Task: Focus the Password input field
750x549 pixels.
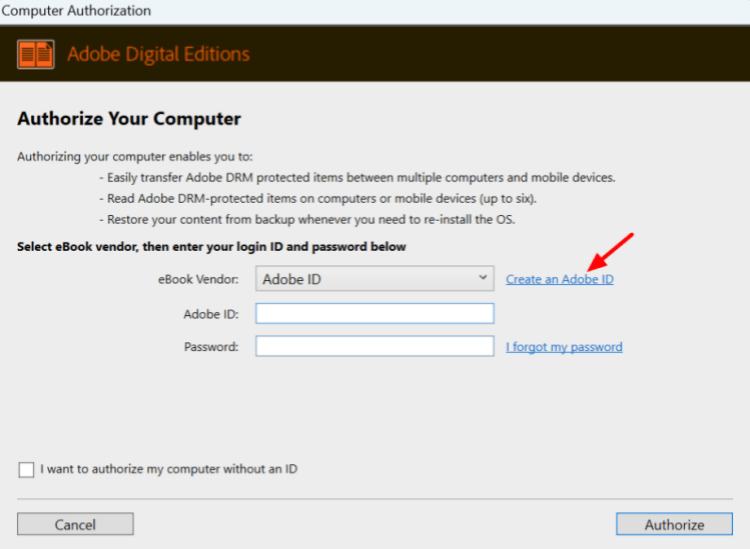Action: tap(375, 346)
